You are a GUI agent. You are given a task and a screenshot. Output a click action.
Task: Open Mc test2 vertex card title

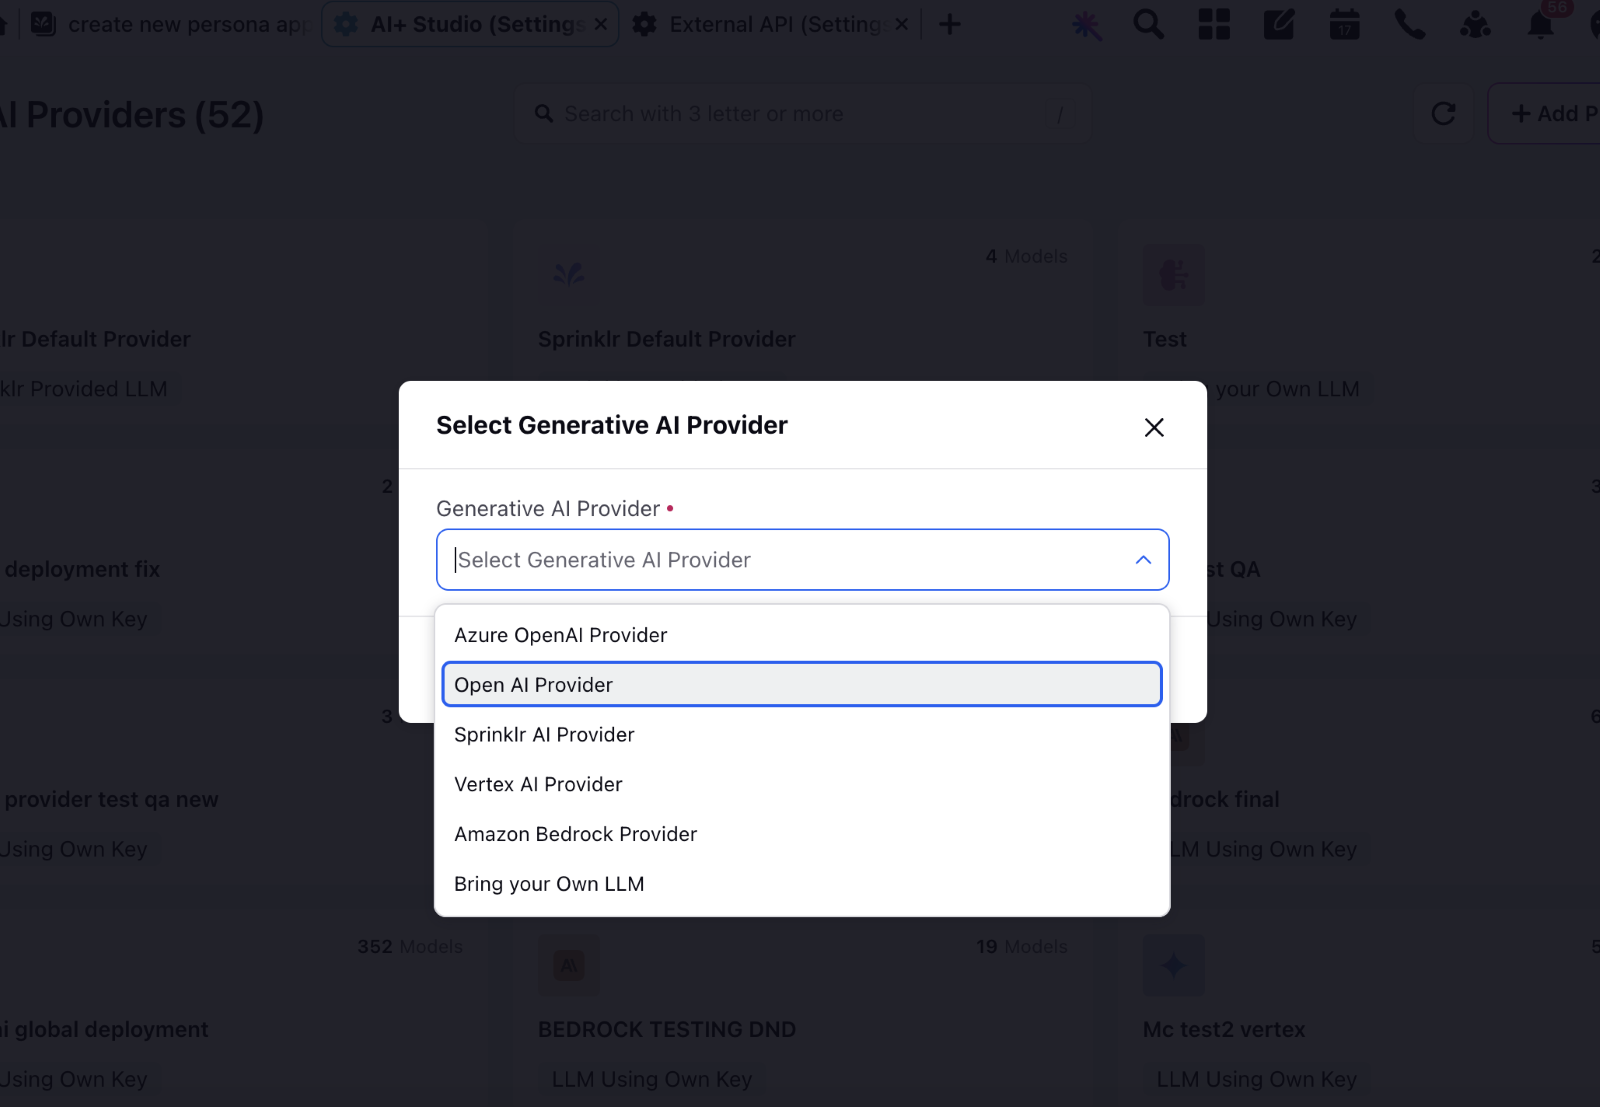click(x=1224, y=1029)
